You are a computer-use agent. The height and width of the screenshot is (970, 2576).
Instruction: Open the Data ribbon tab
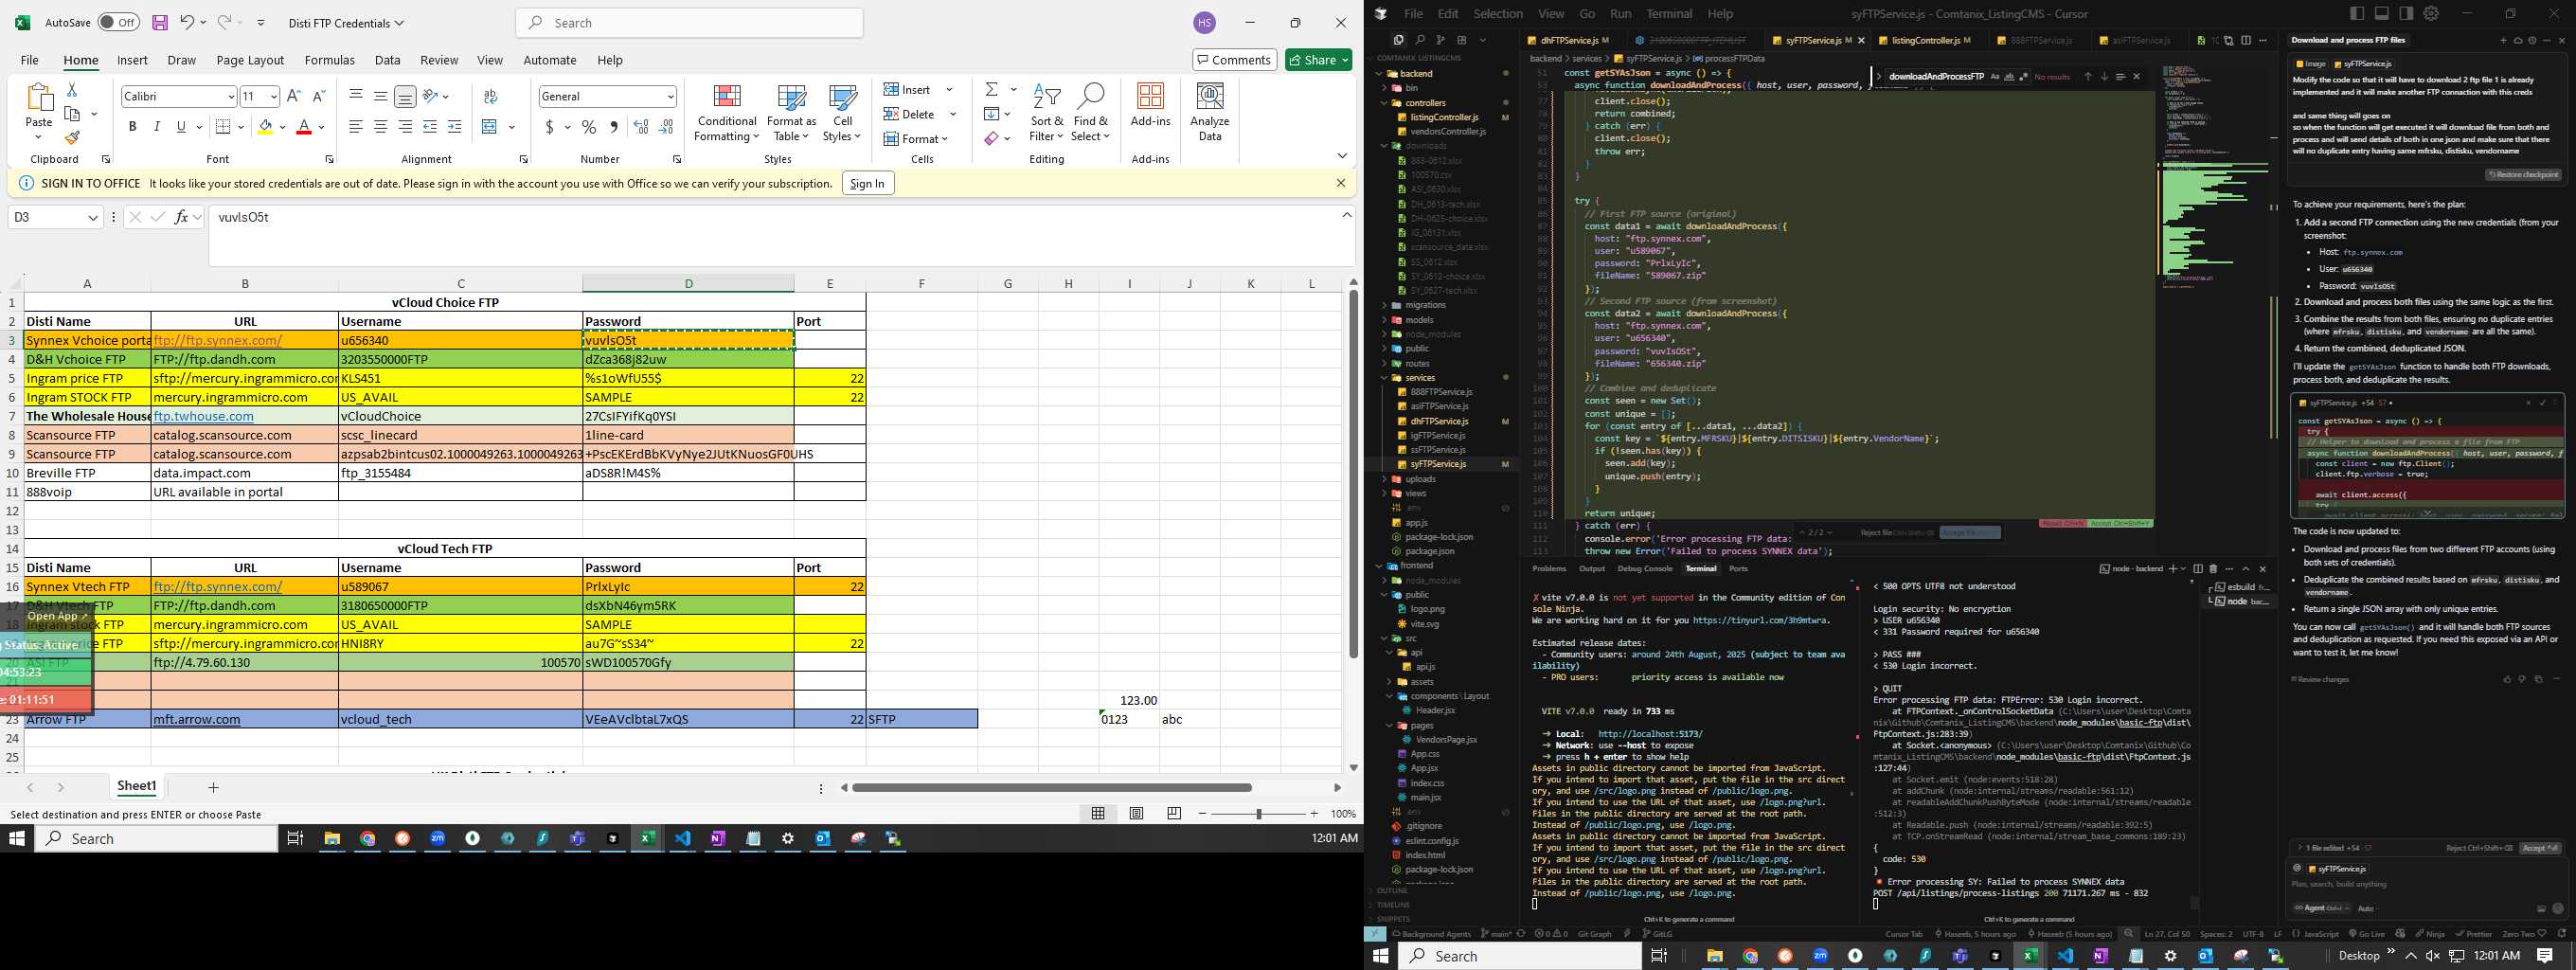(387, 60)
